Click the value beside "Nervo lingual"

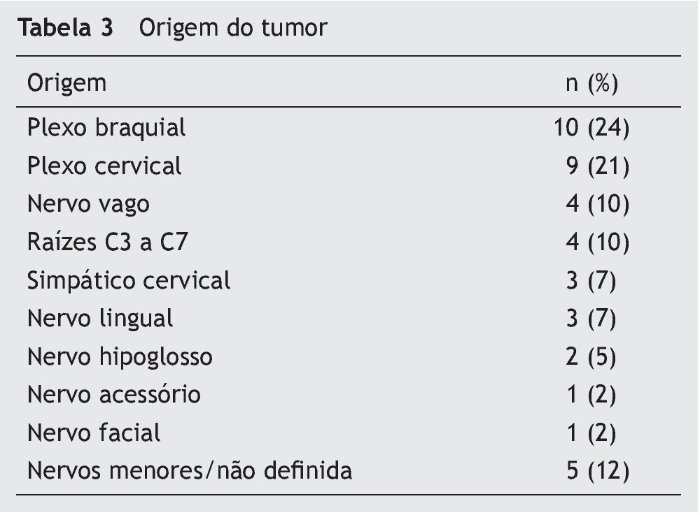591,318
